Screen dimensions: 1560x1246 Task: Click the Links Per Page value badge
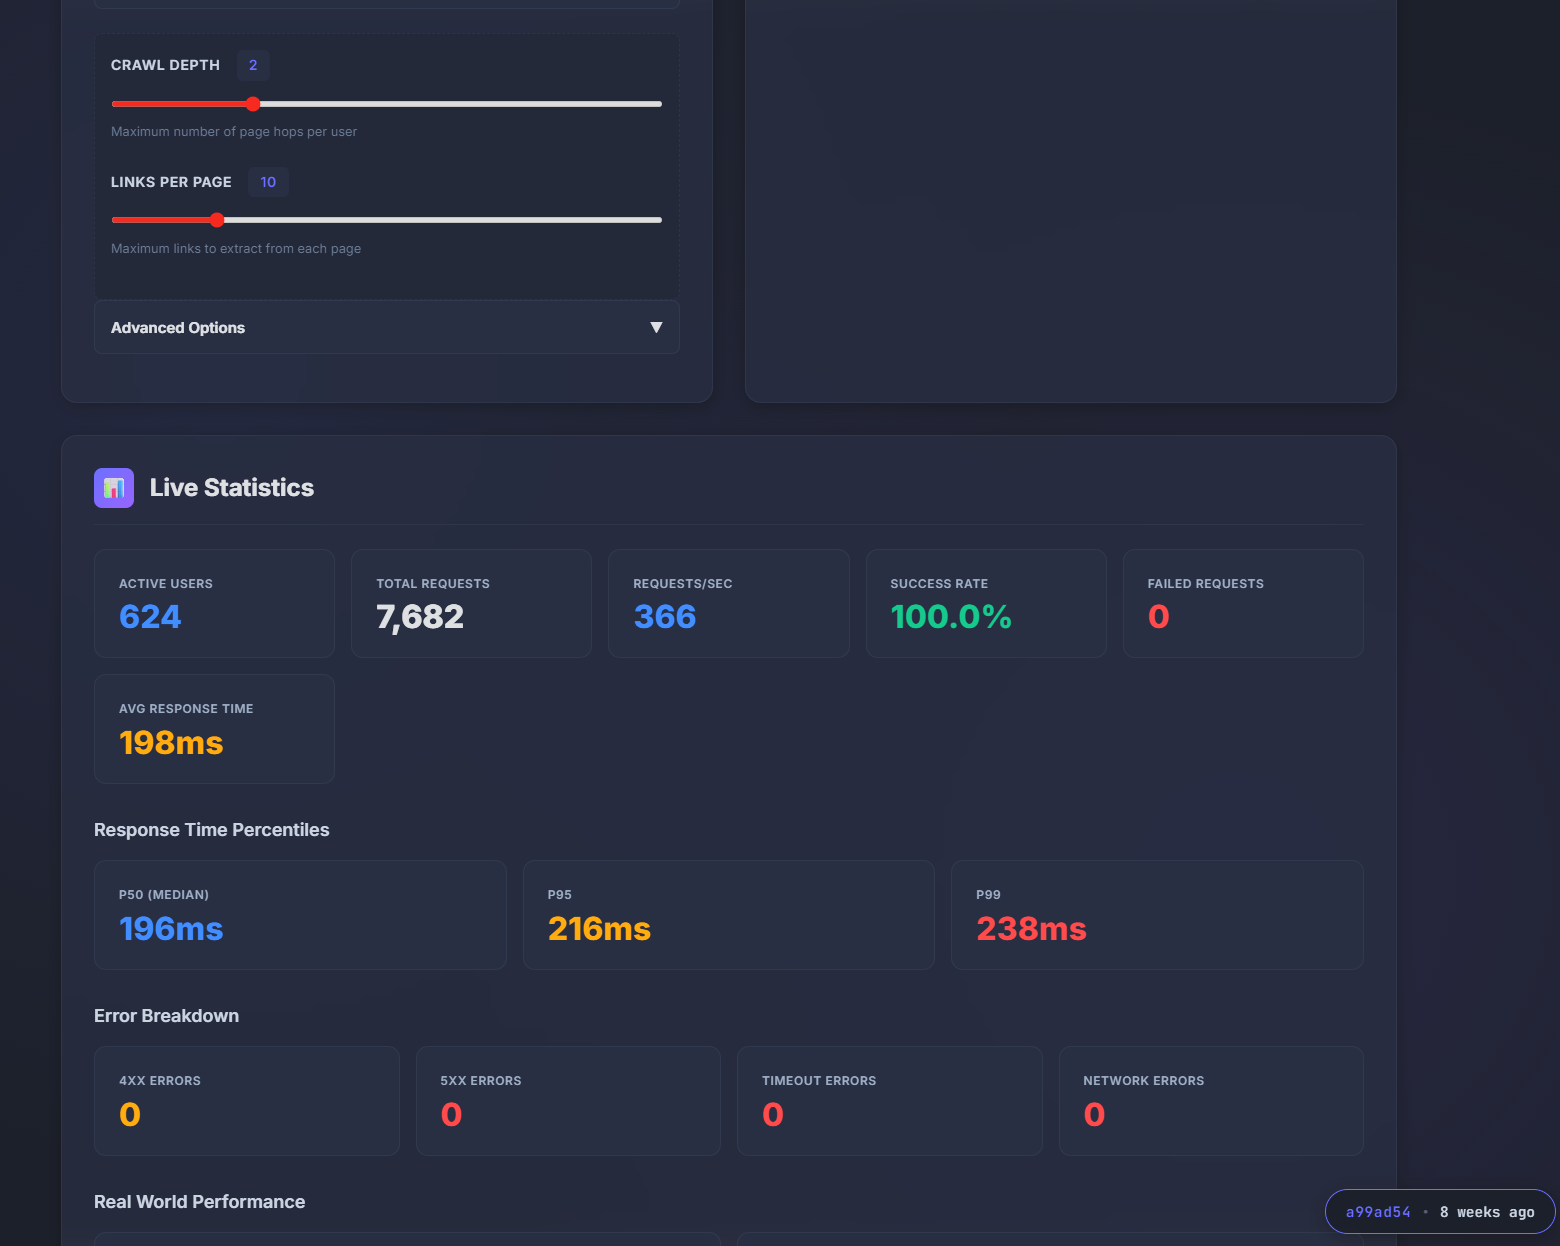pos(268,182)
